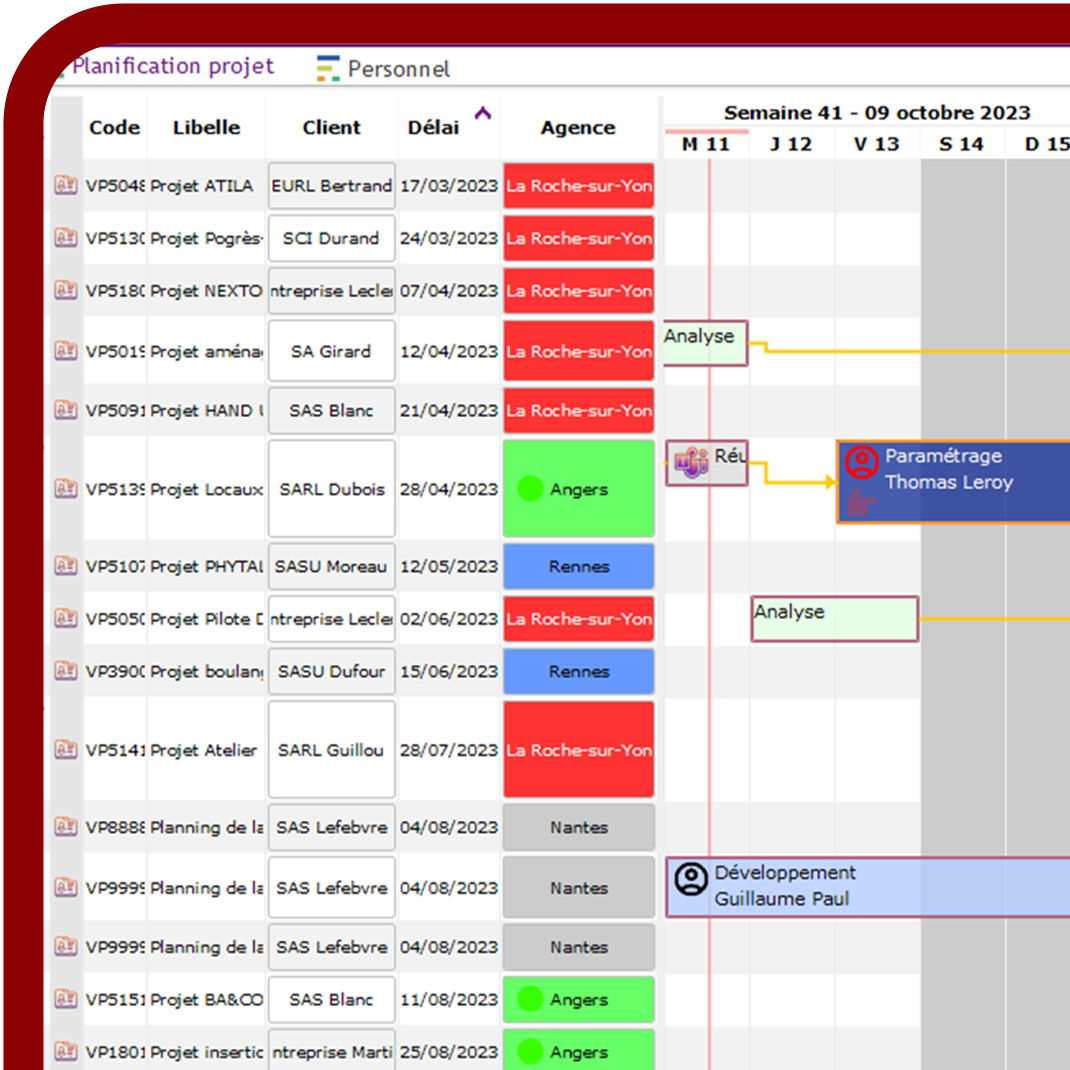Click the Agence column header
The width and height of the screenshot is (1070, 1070).
click(578, 128)
